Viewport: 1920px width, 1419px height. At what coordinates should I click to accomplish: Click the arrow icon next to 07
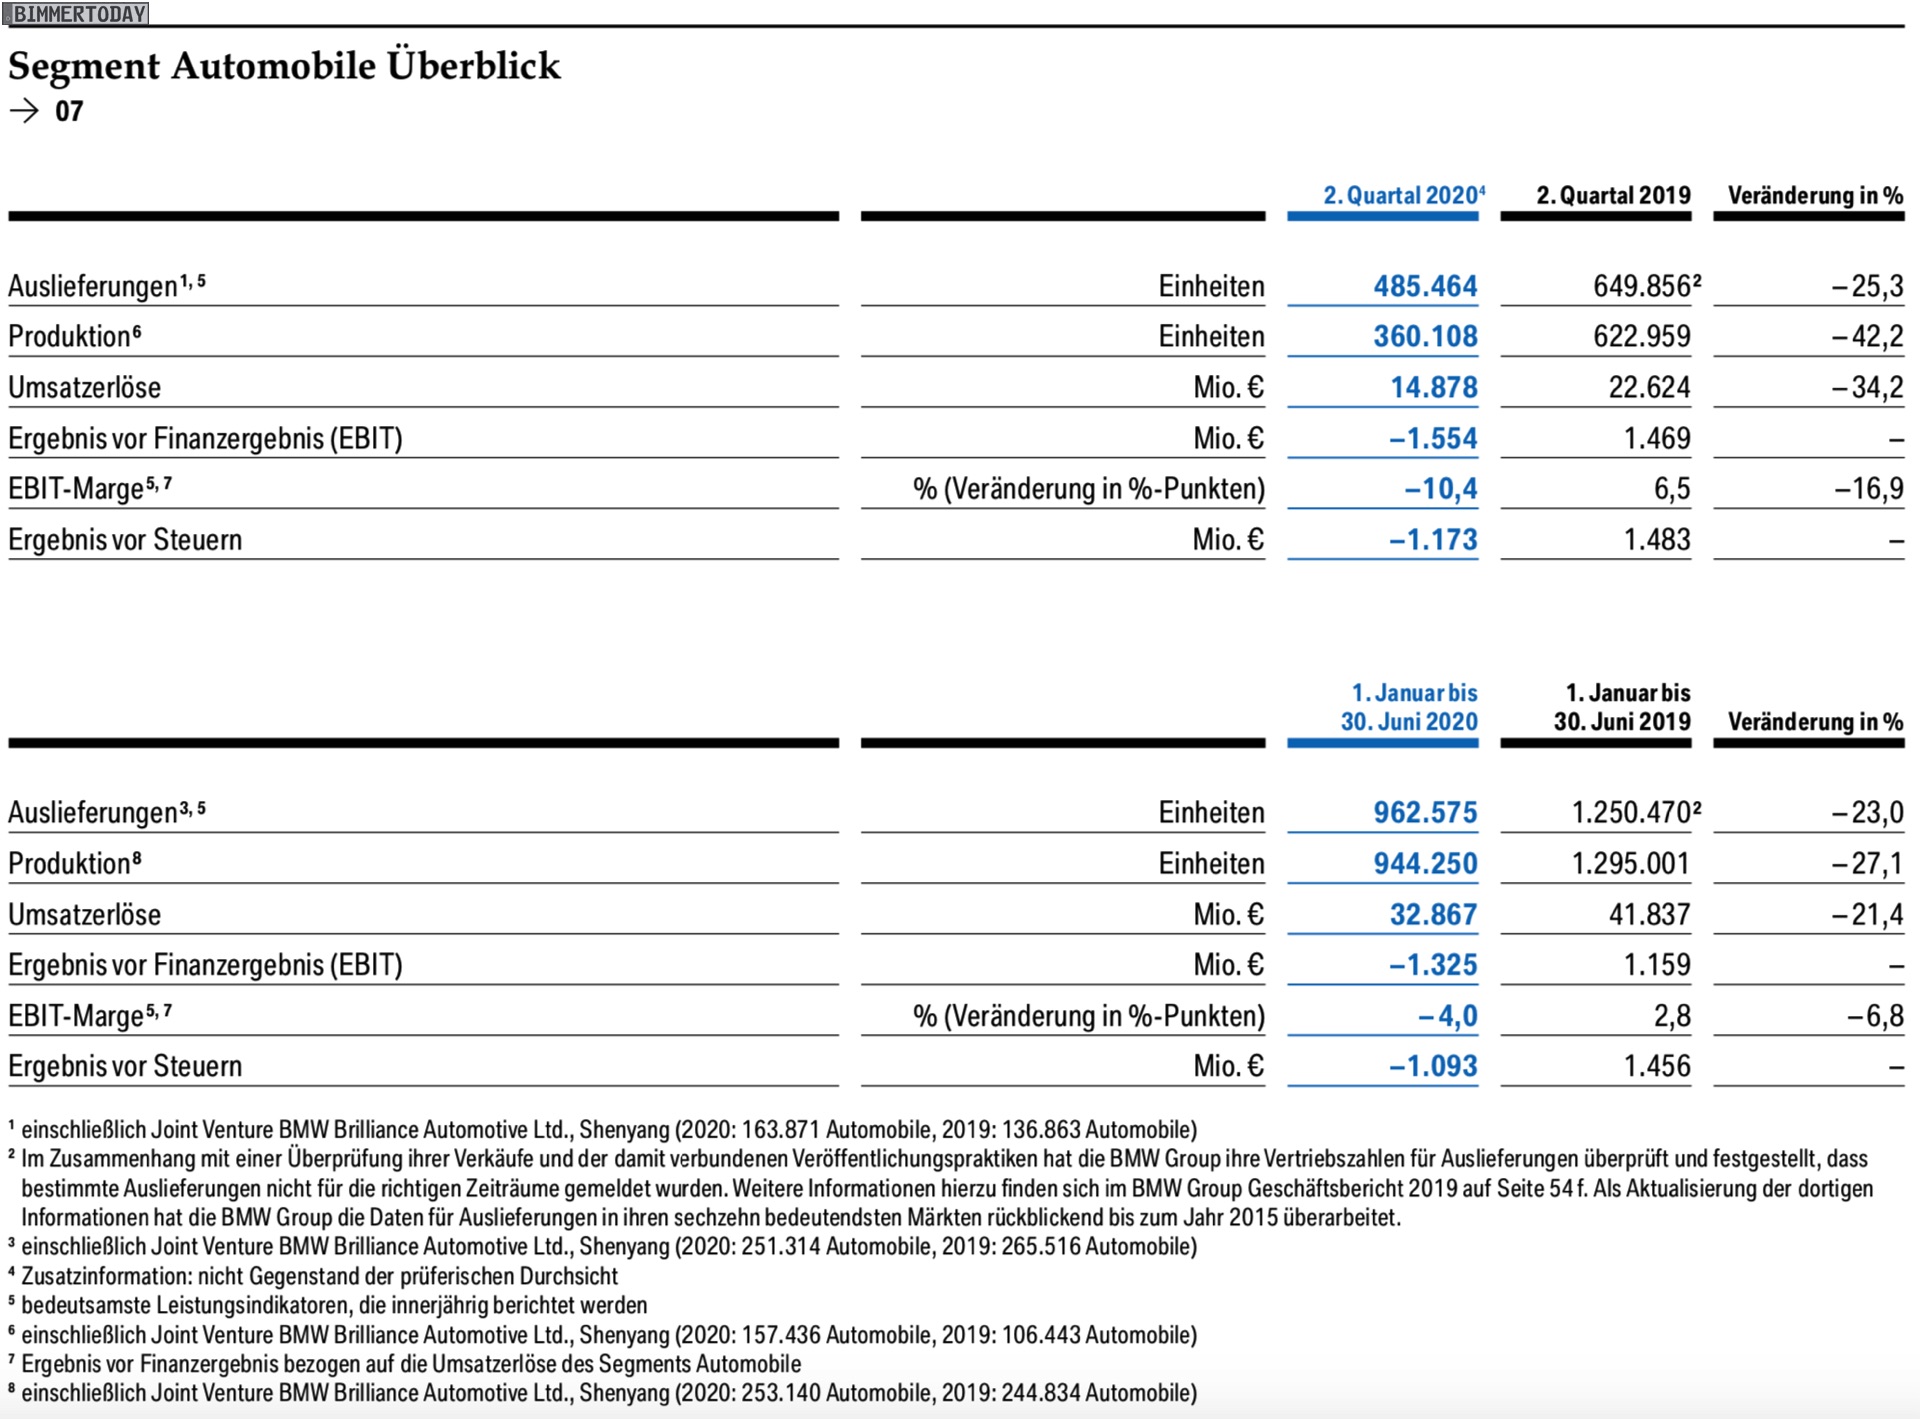[x=24, y=111]
